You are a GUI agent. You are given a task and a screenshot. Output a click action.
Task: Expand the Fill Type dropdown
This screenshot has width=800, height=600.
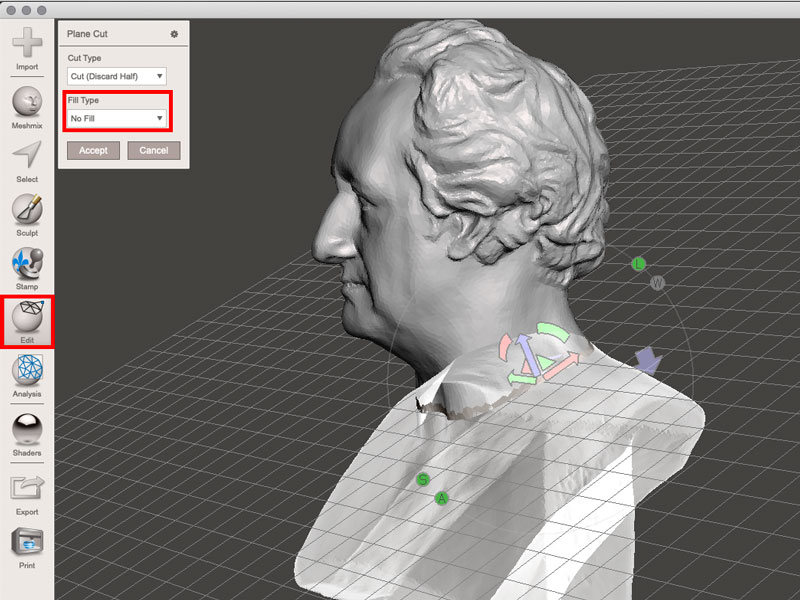[x=116, y=118]
